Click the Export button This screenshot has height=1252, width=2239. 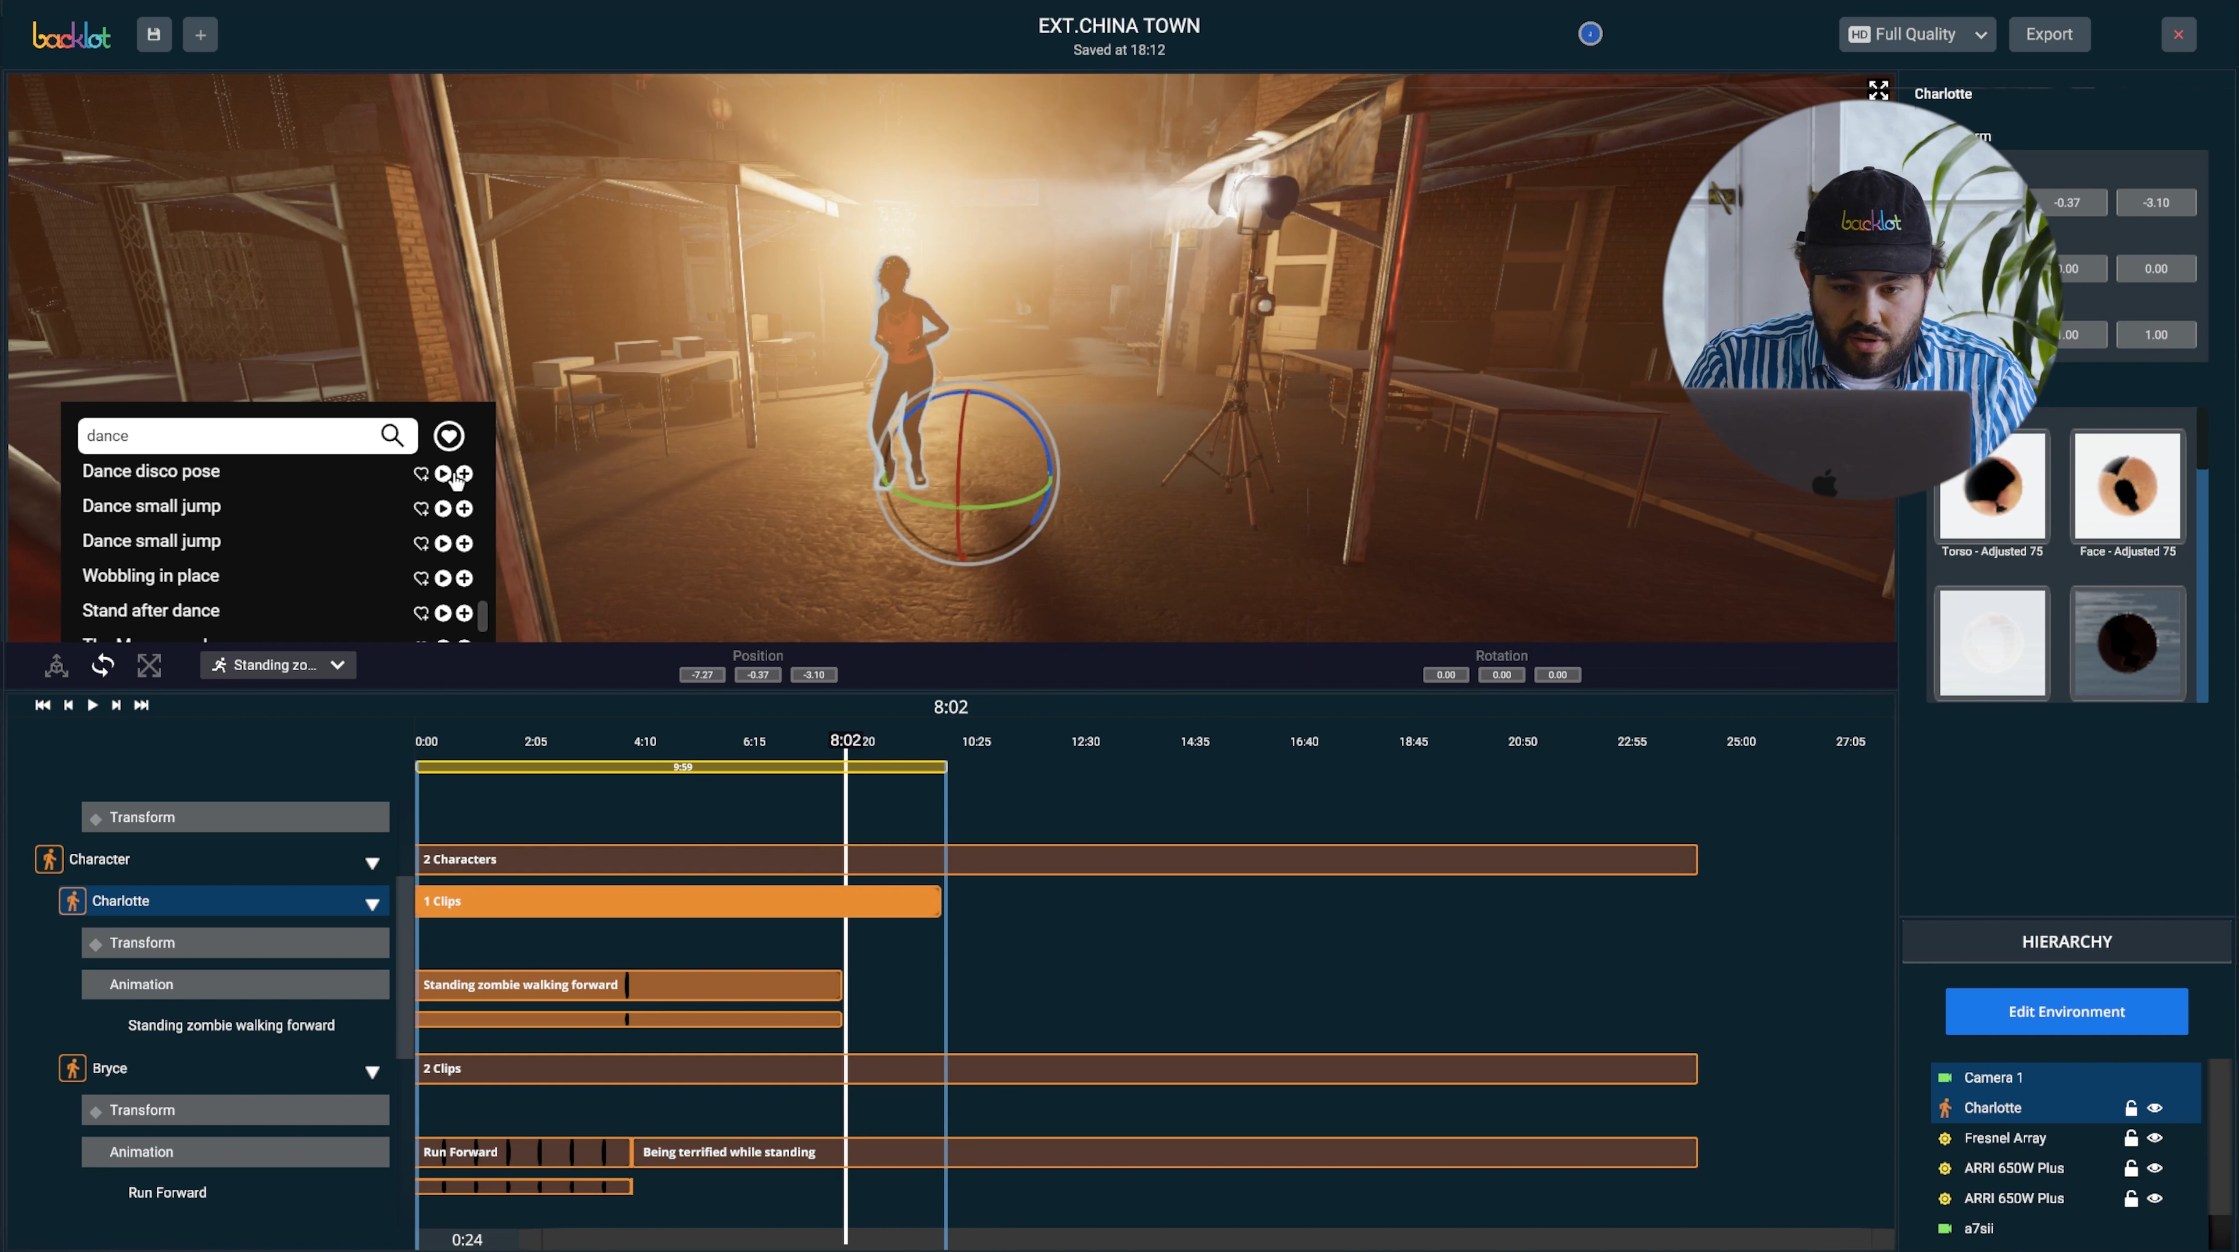(2048, 34)
